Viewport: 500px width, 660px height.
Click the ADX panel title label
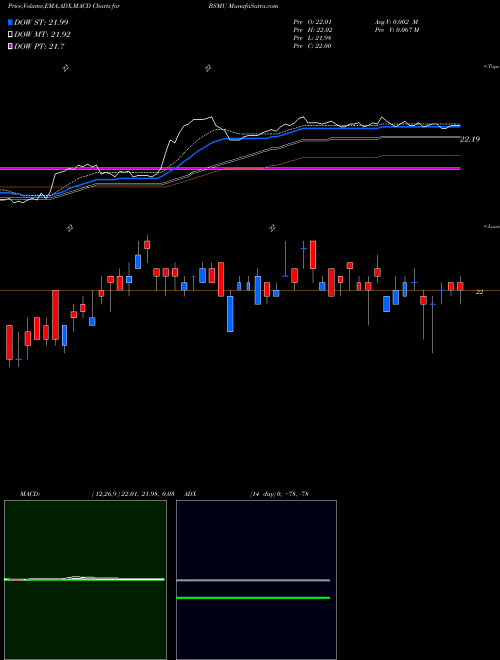(x=191, y=494)
